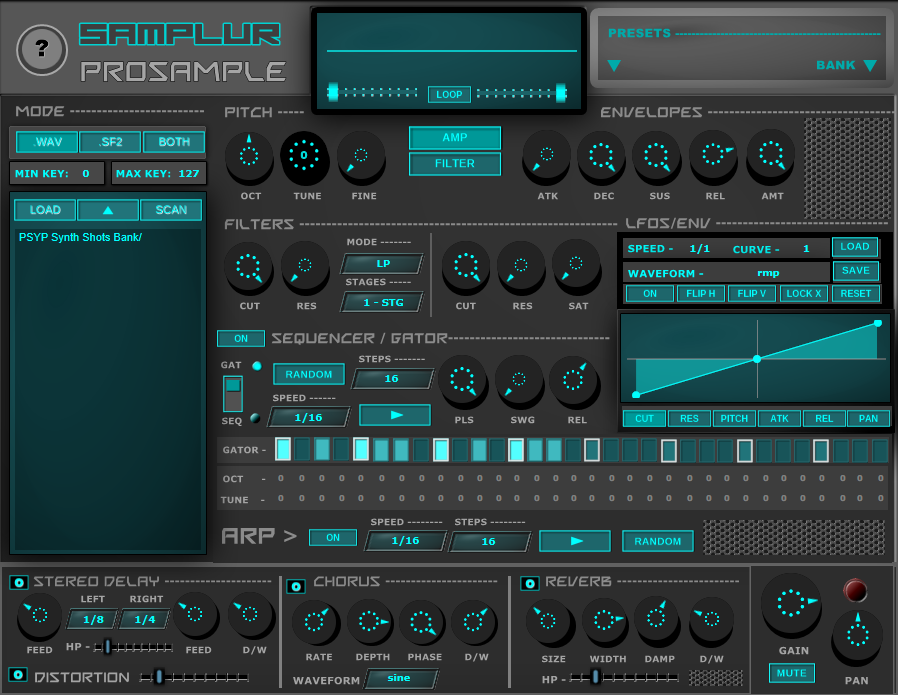Image resolution: width=898 pixels, height=695 pixels.
Task: Toggle the MUTE button
Action: [791, 673]
